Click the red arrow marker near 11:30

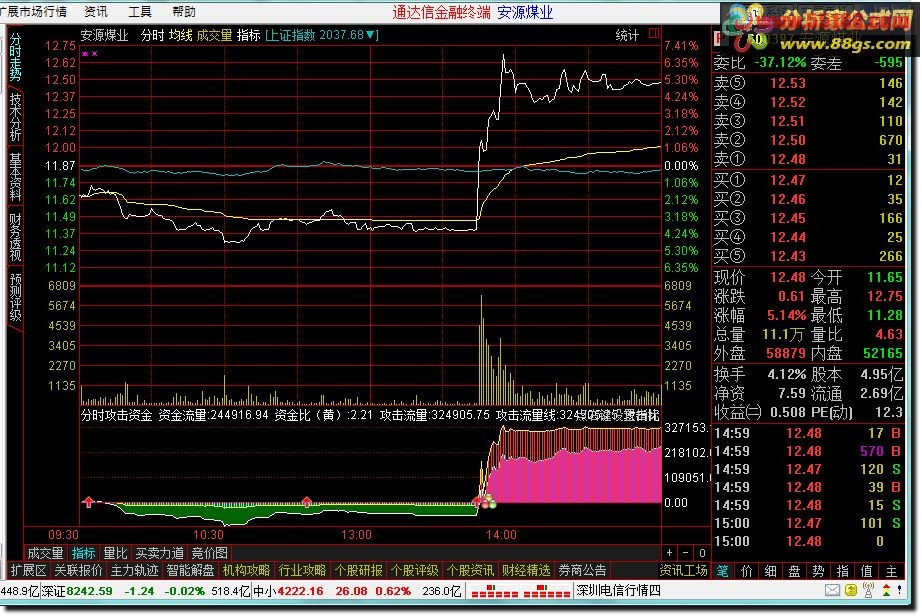tap(306, 501)
